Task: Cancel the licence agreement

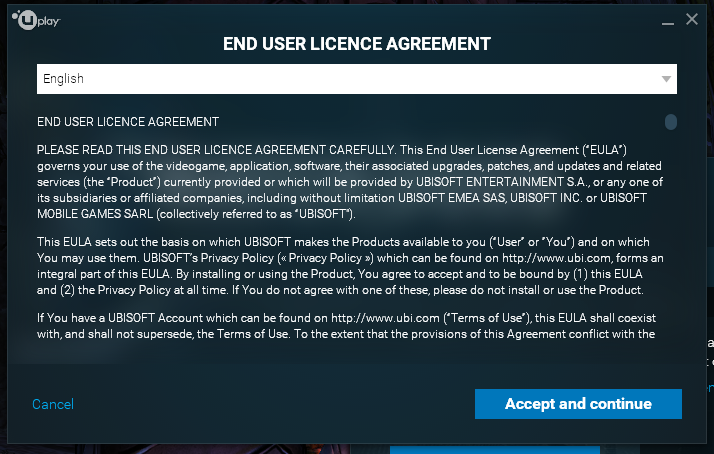Action: pos(53,404)
